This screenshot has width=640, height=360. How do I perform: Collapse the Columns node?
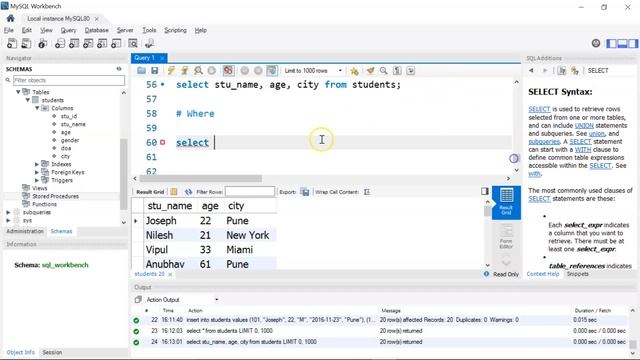tap(37, 108)
